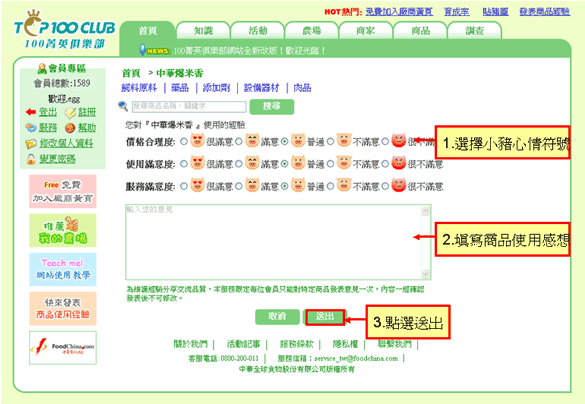Click the 送出 submit button
This screenshot has width=585, height=404.
click(325, 317)
